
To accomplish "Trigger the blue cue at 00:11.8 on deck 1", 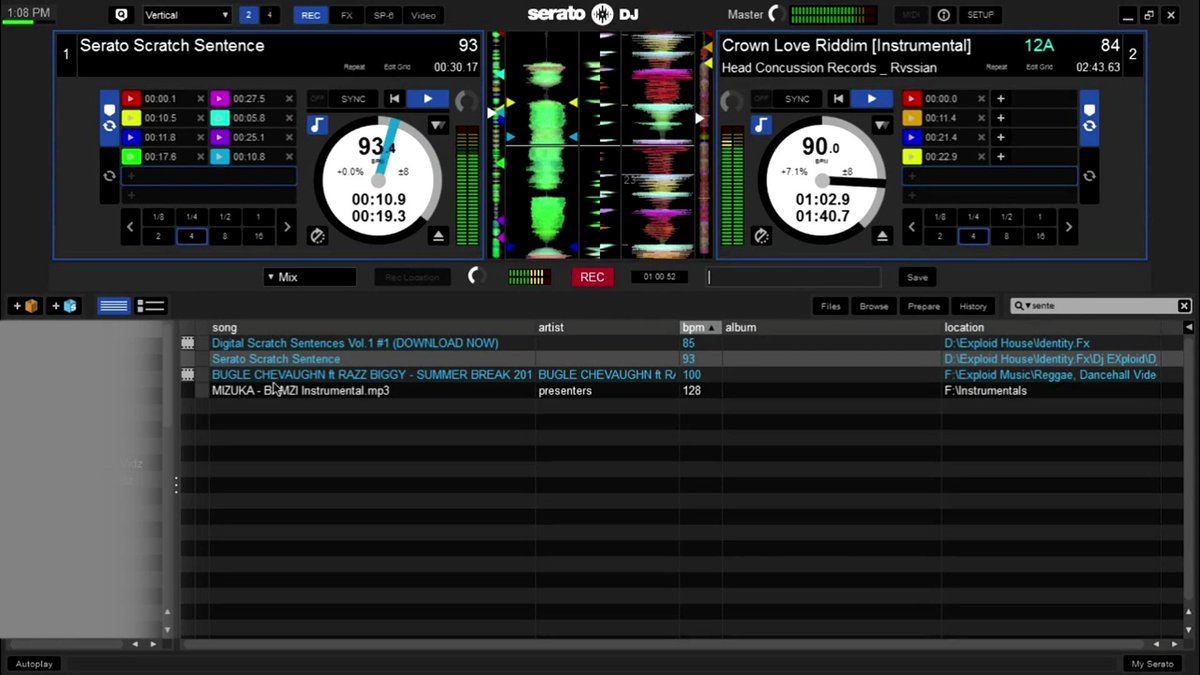I will click(x=131, y=137).
